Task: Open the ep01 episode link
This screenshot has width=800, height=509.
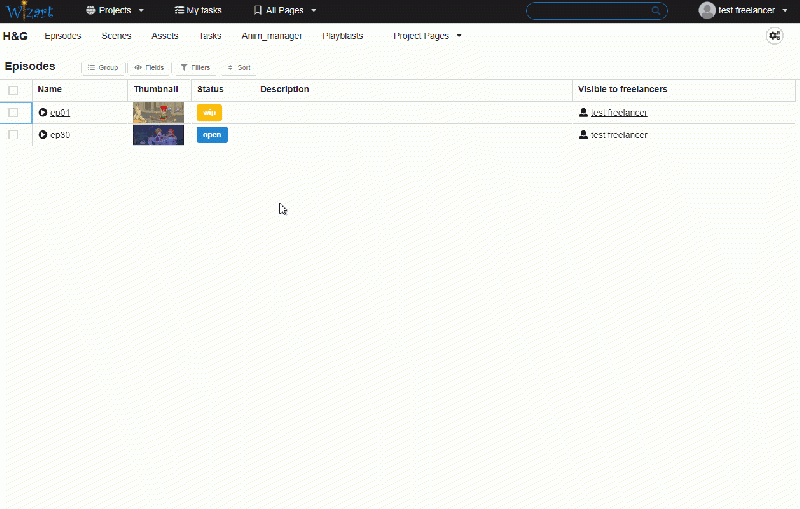Action: point(60,113)
